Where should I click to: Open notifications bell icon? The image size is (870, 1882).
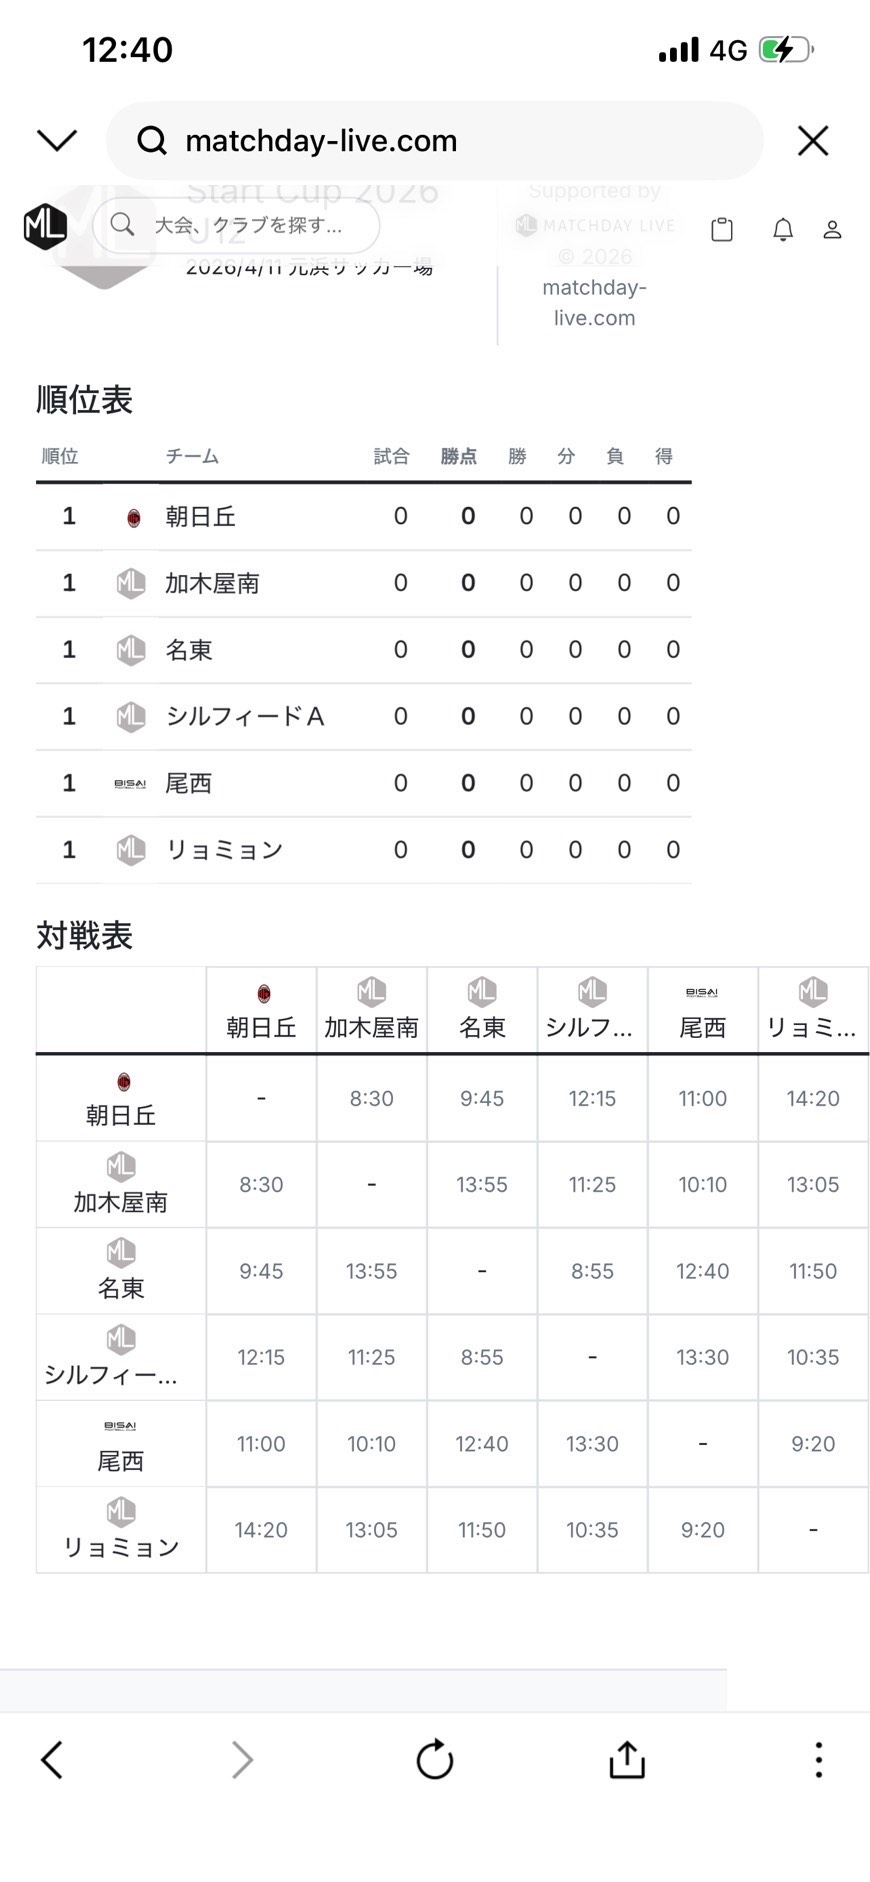(783, 230)
